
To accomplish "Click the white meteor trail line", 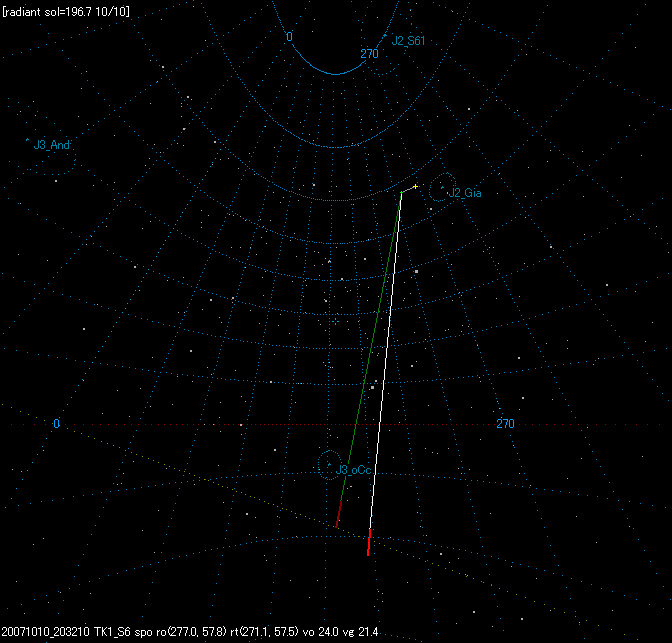I will point(385,361).
